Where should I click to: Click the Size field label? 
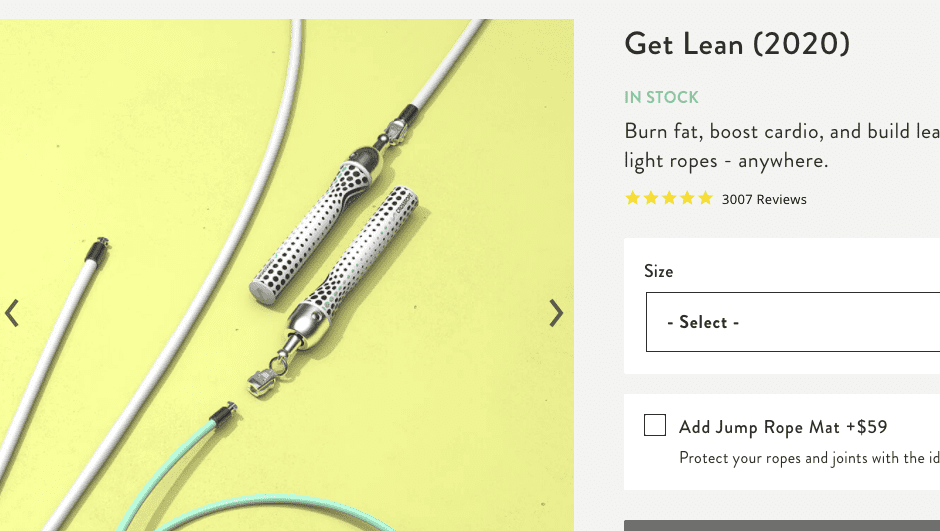pyautogui.click(x=658, y=271)
